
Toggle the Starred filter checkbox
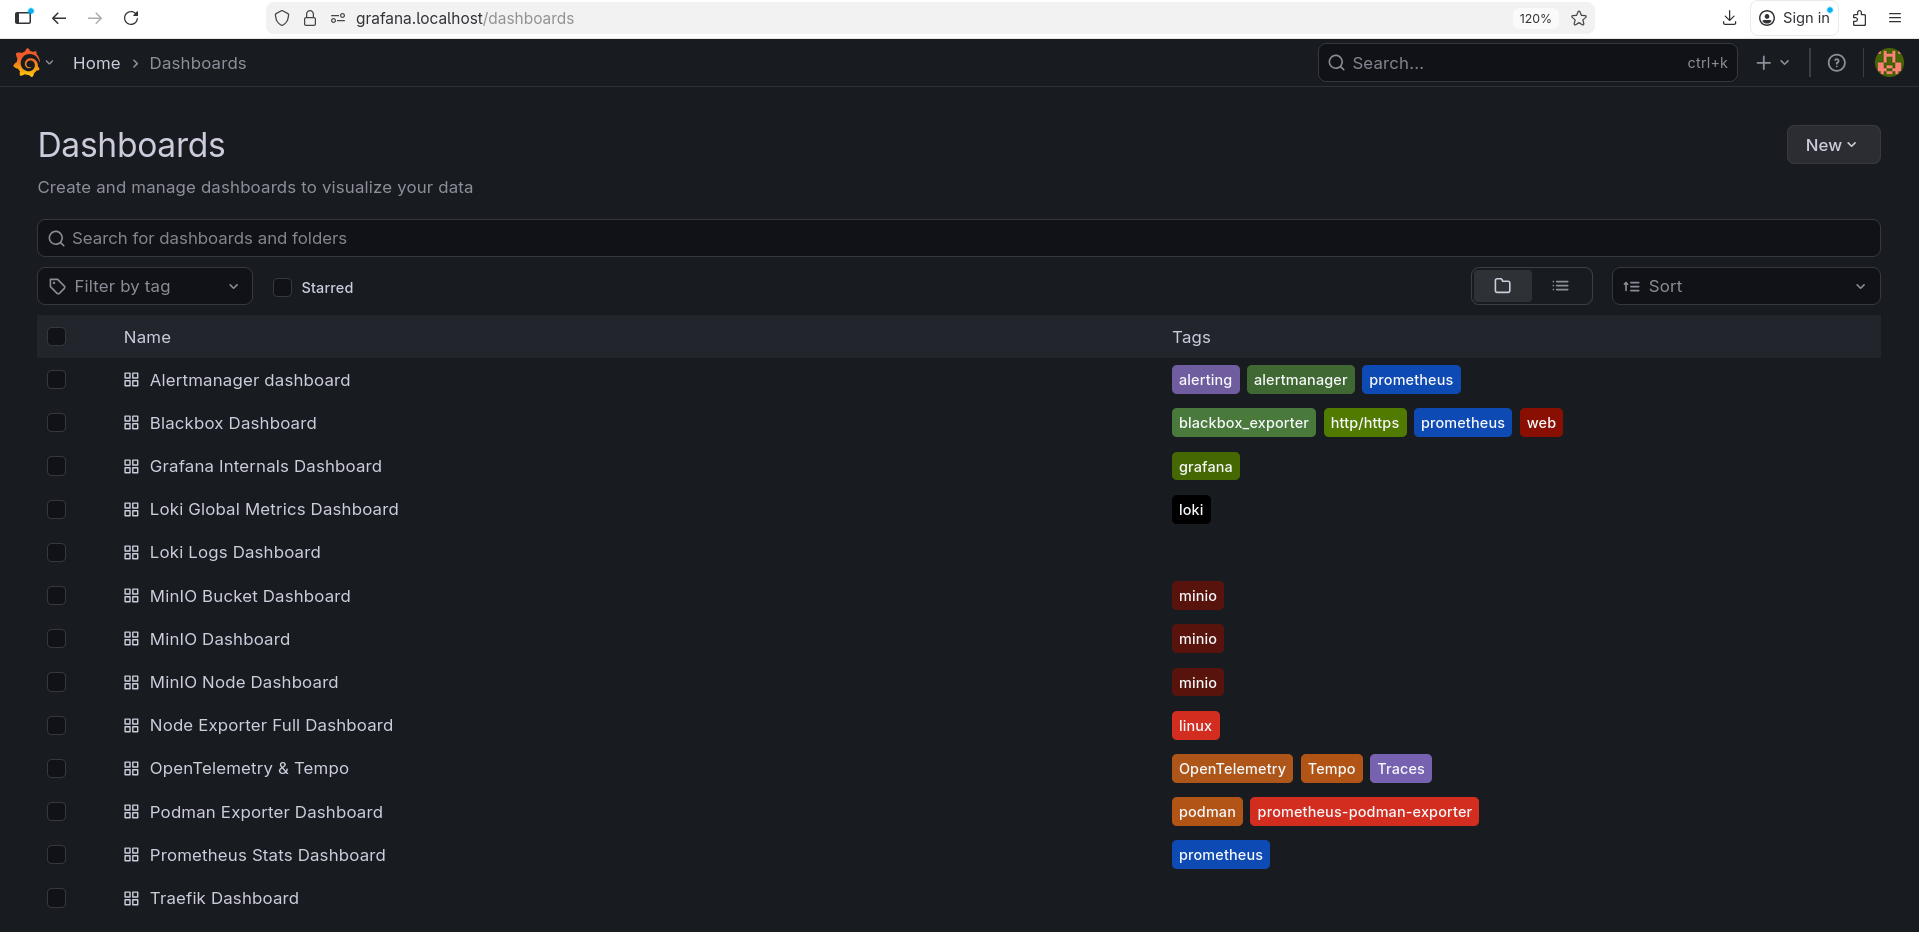click(x=283, y=287)
